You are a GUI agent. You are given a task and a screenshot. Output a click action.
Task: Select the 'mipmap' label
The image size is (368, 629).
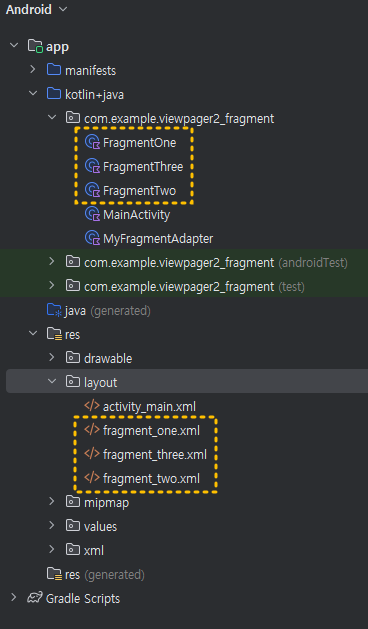(106, 503)
